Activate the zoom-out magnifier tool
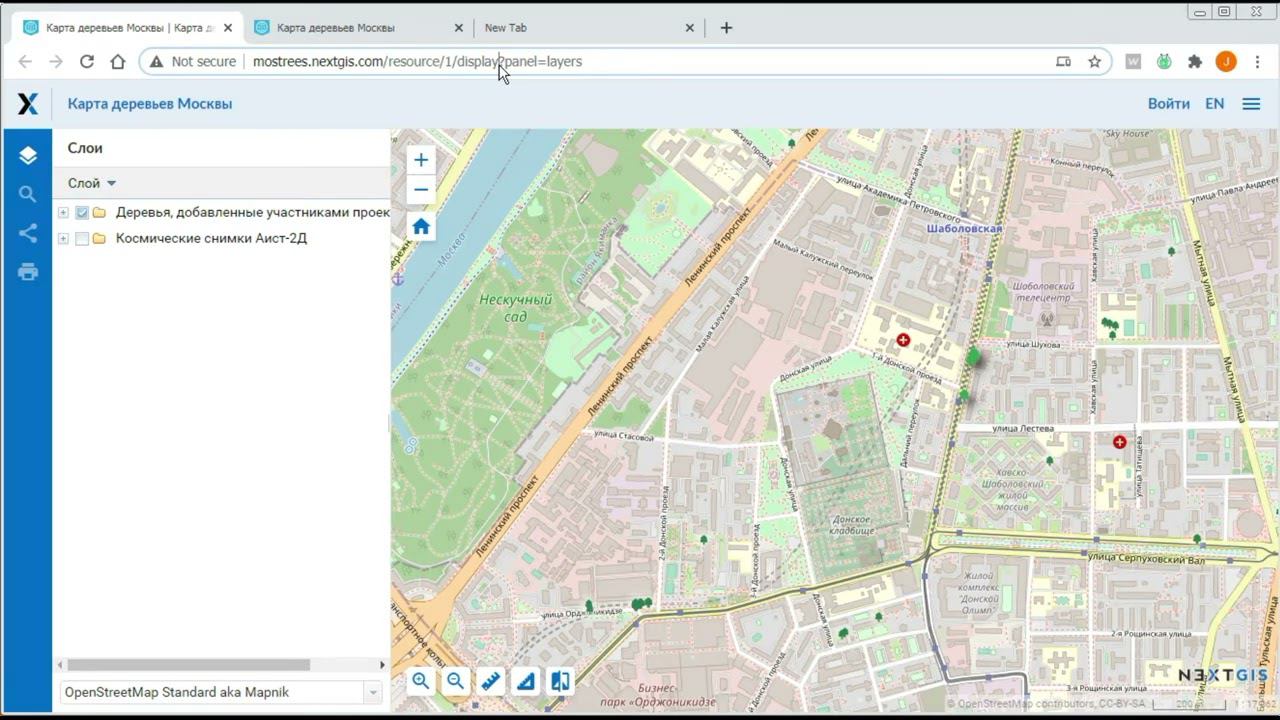Image resolution: width=1280 pixels, height=720 pixels. coord(456,681)
